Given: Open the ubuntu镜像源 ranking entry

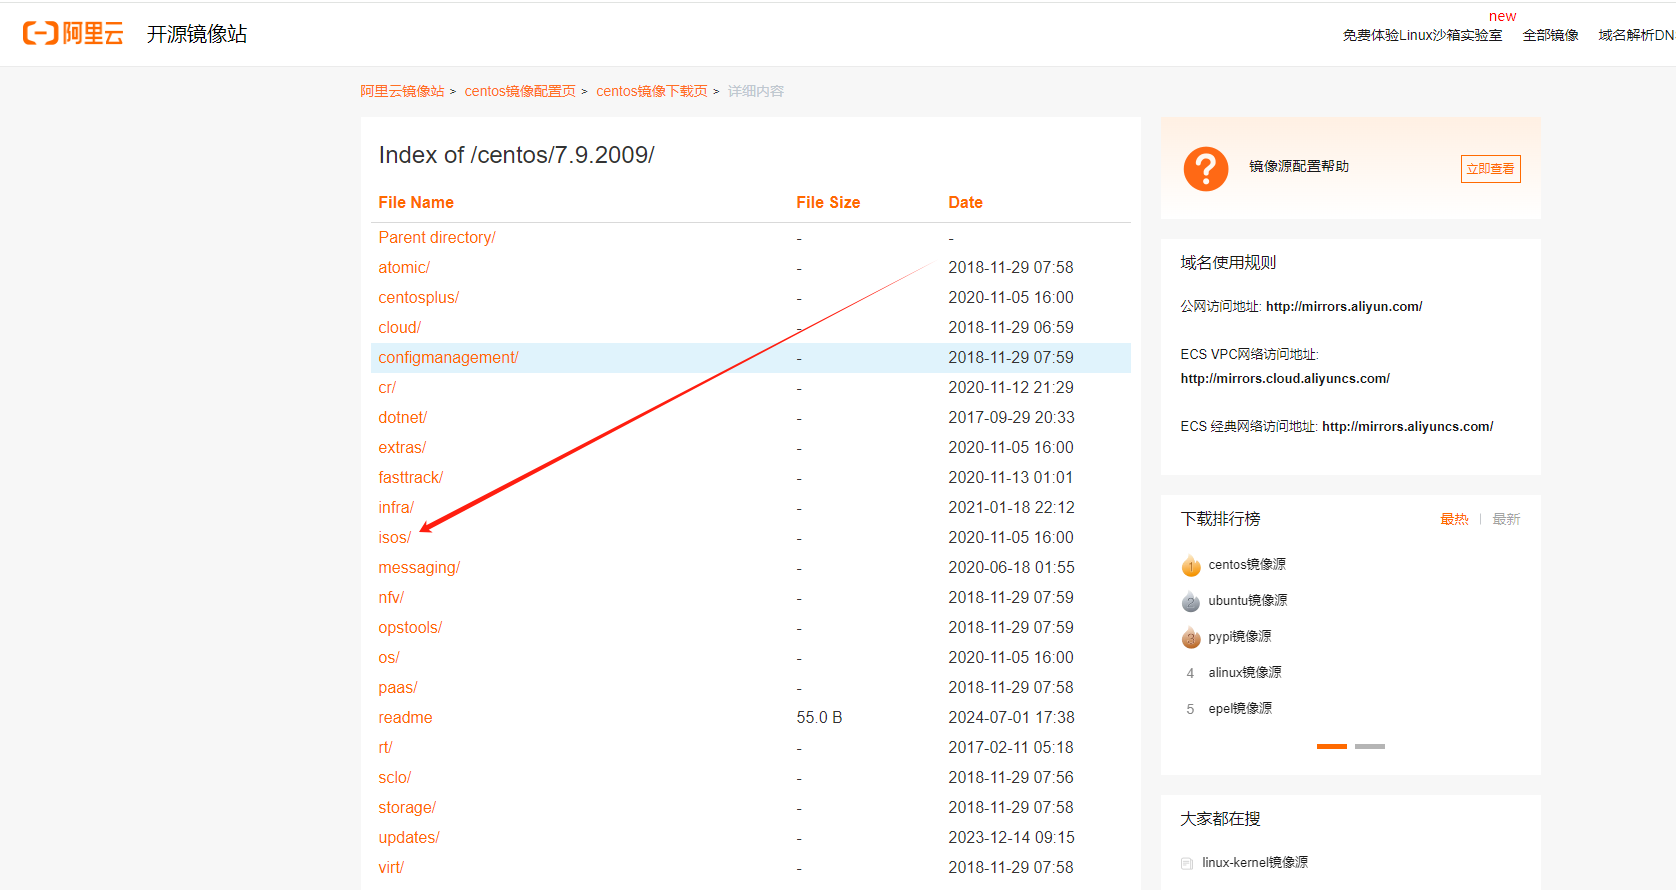Looking at the screenshot, I should pyautogui.click(x=1248, y=601).
